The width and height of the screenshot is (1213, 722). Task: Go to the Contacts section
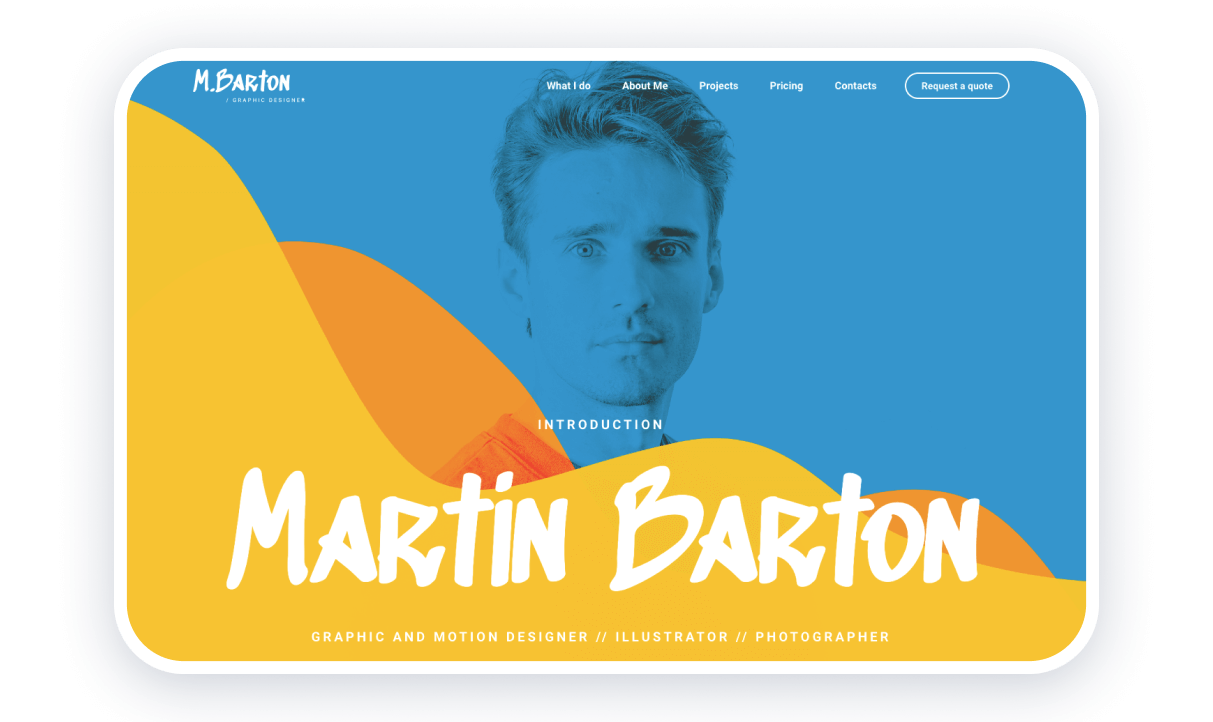point(855,86)
